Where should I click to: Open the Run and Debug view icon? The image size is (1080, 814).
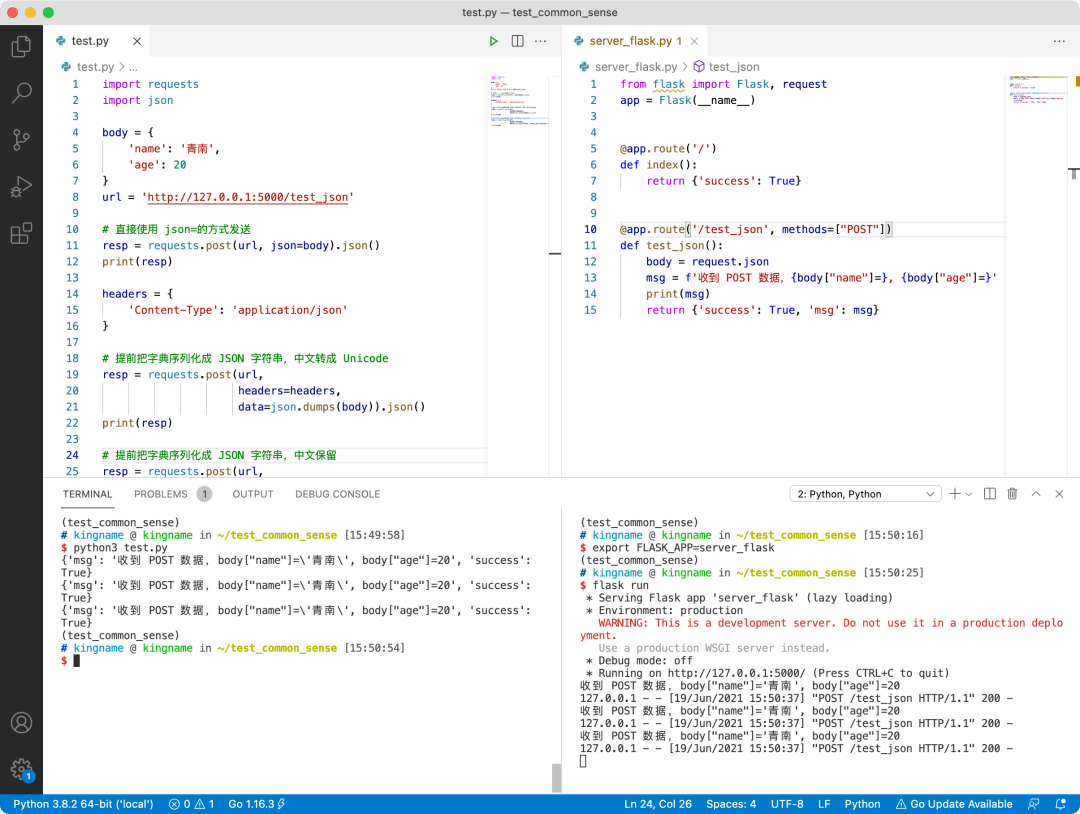coord(21,187)
